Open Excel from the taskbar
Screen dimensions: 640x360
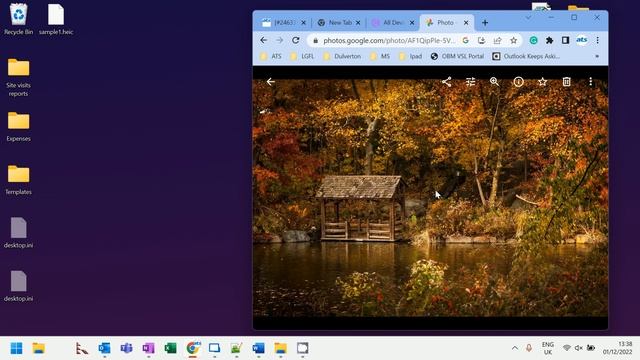pyautogui.click(x=171, y=348)
